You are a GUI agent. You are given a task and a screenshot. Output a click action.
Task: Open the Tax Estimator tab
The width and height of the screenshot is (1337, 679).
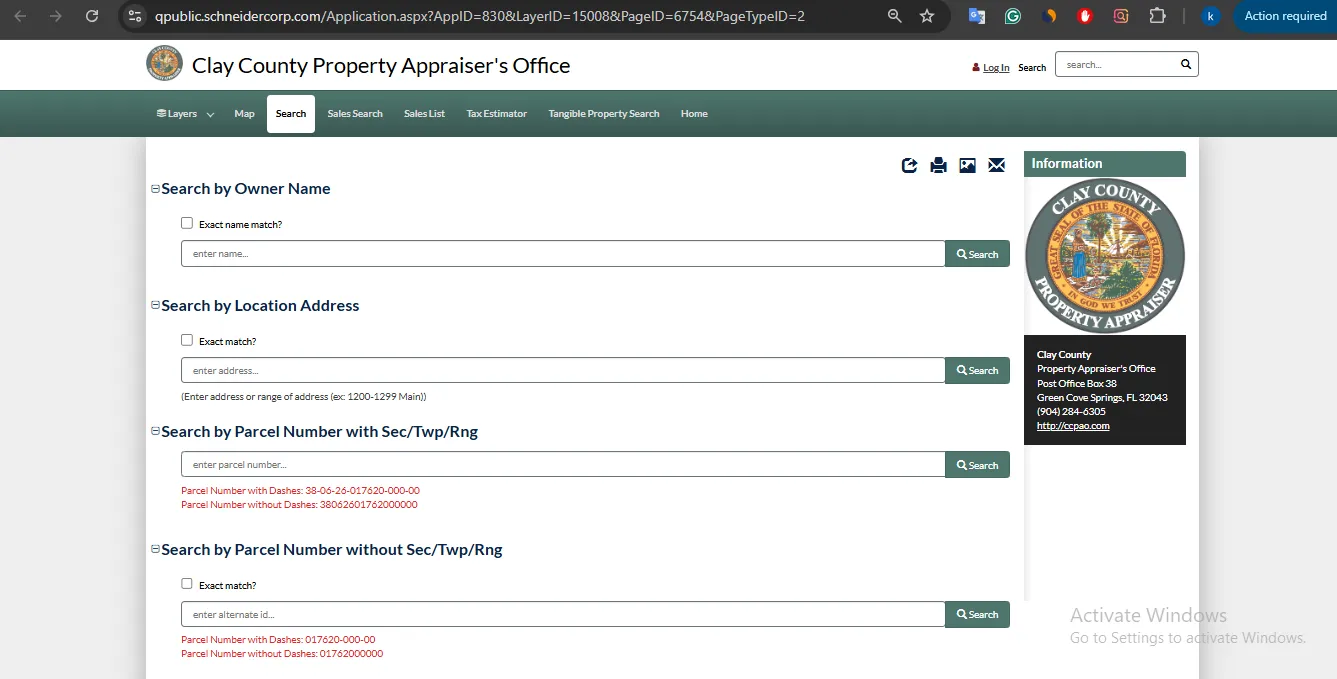[496, 114]
